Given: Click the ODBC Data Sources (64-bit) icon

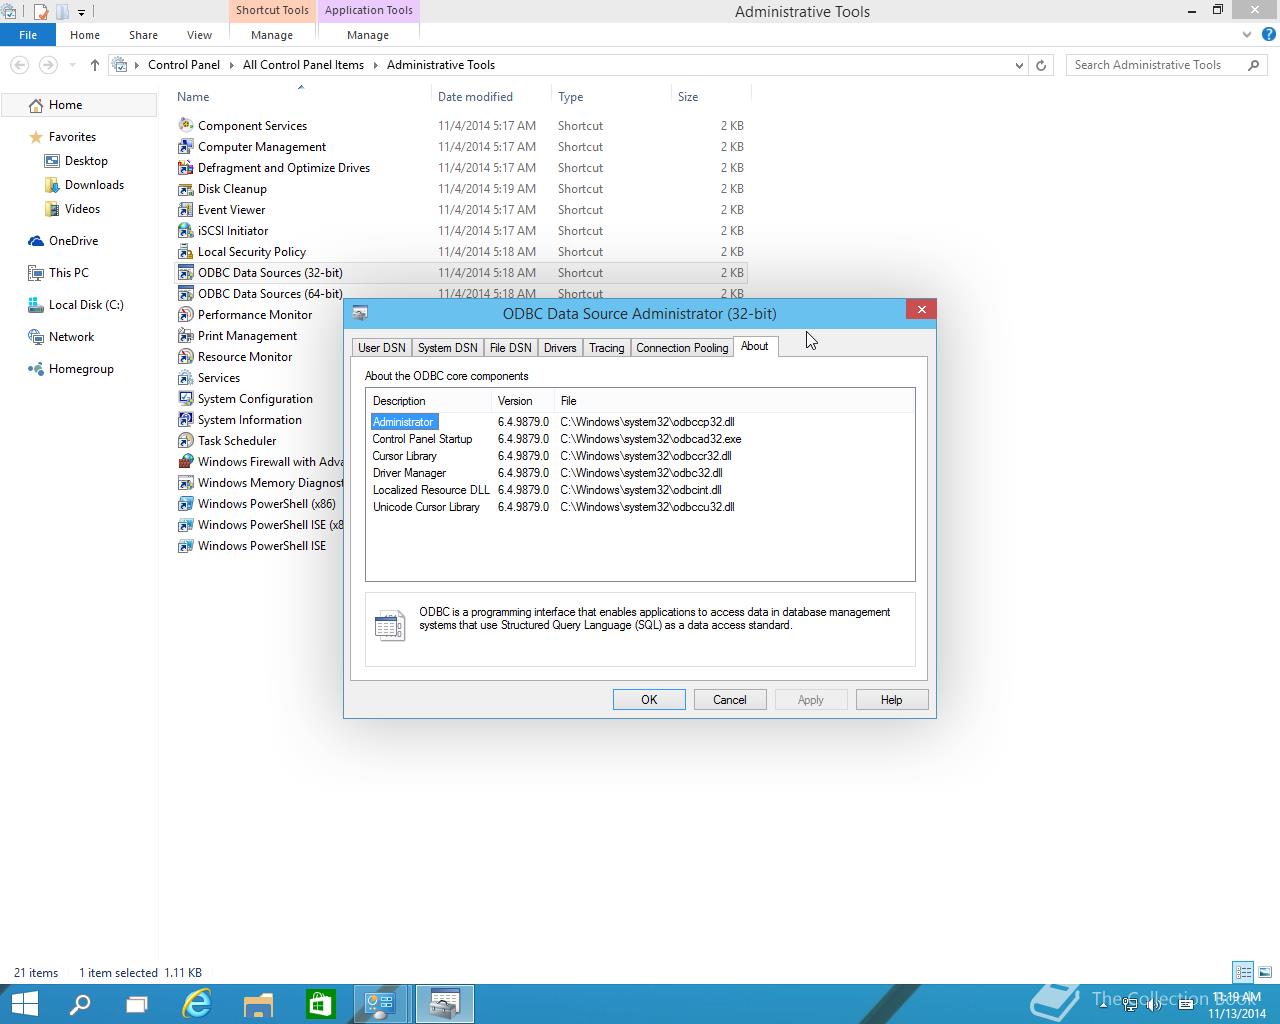Looking at the screenshot, I should [185, 293].
